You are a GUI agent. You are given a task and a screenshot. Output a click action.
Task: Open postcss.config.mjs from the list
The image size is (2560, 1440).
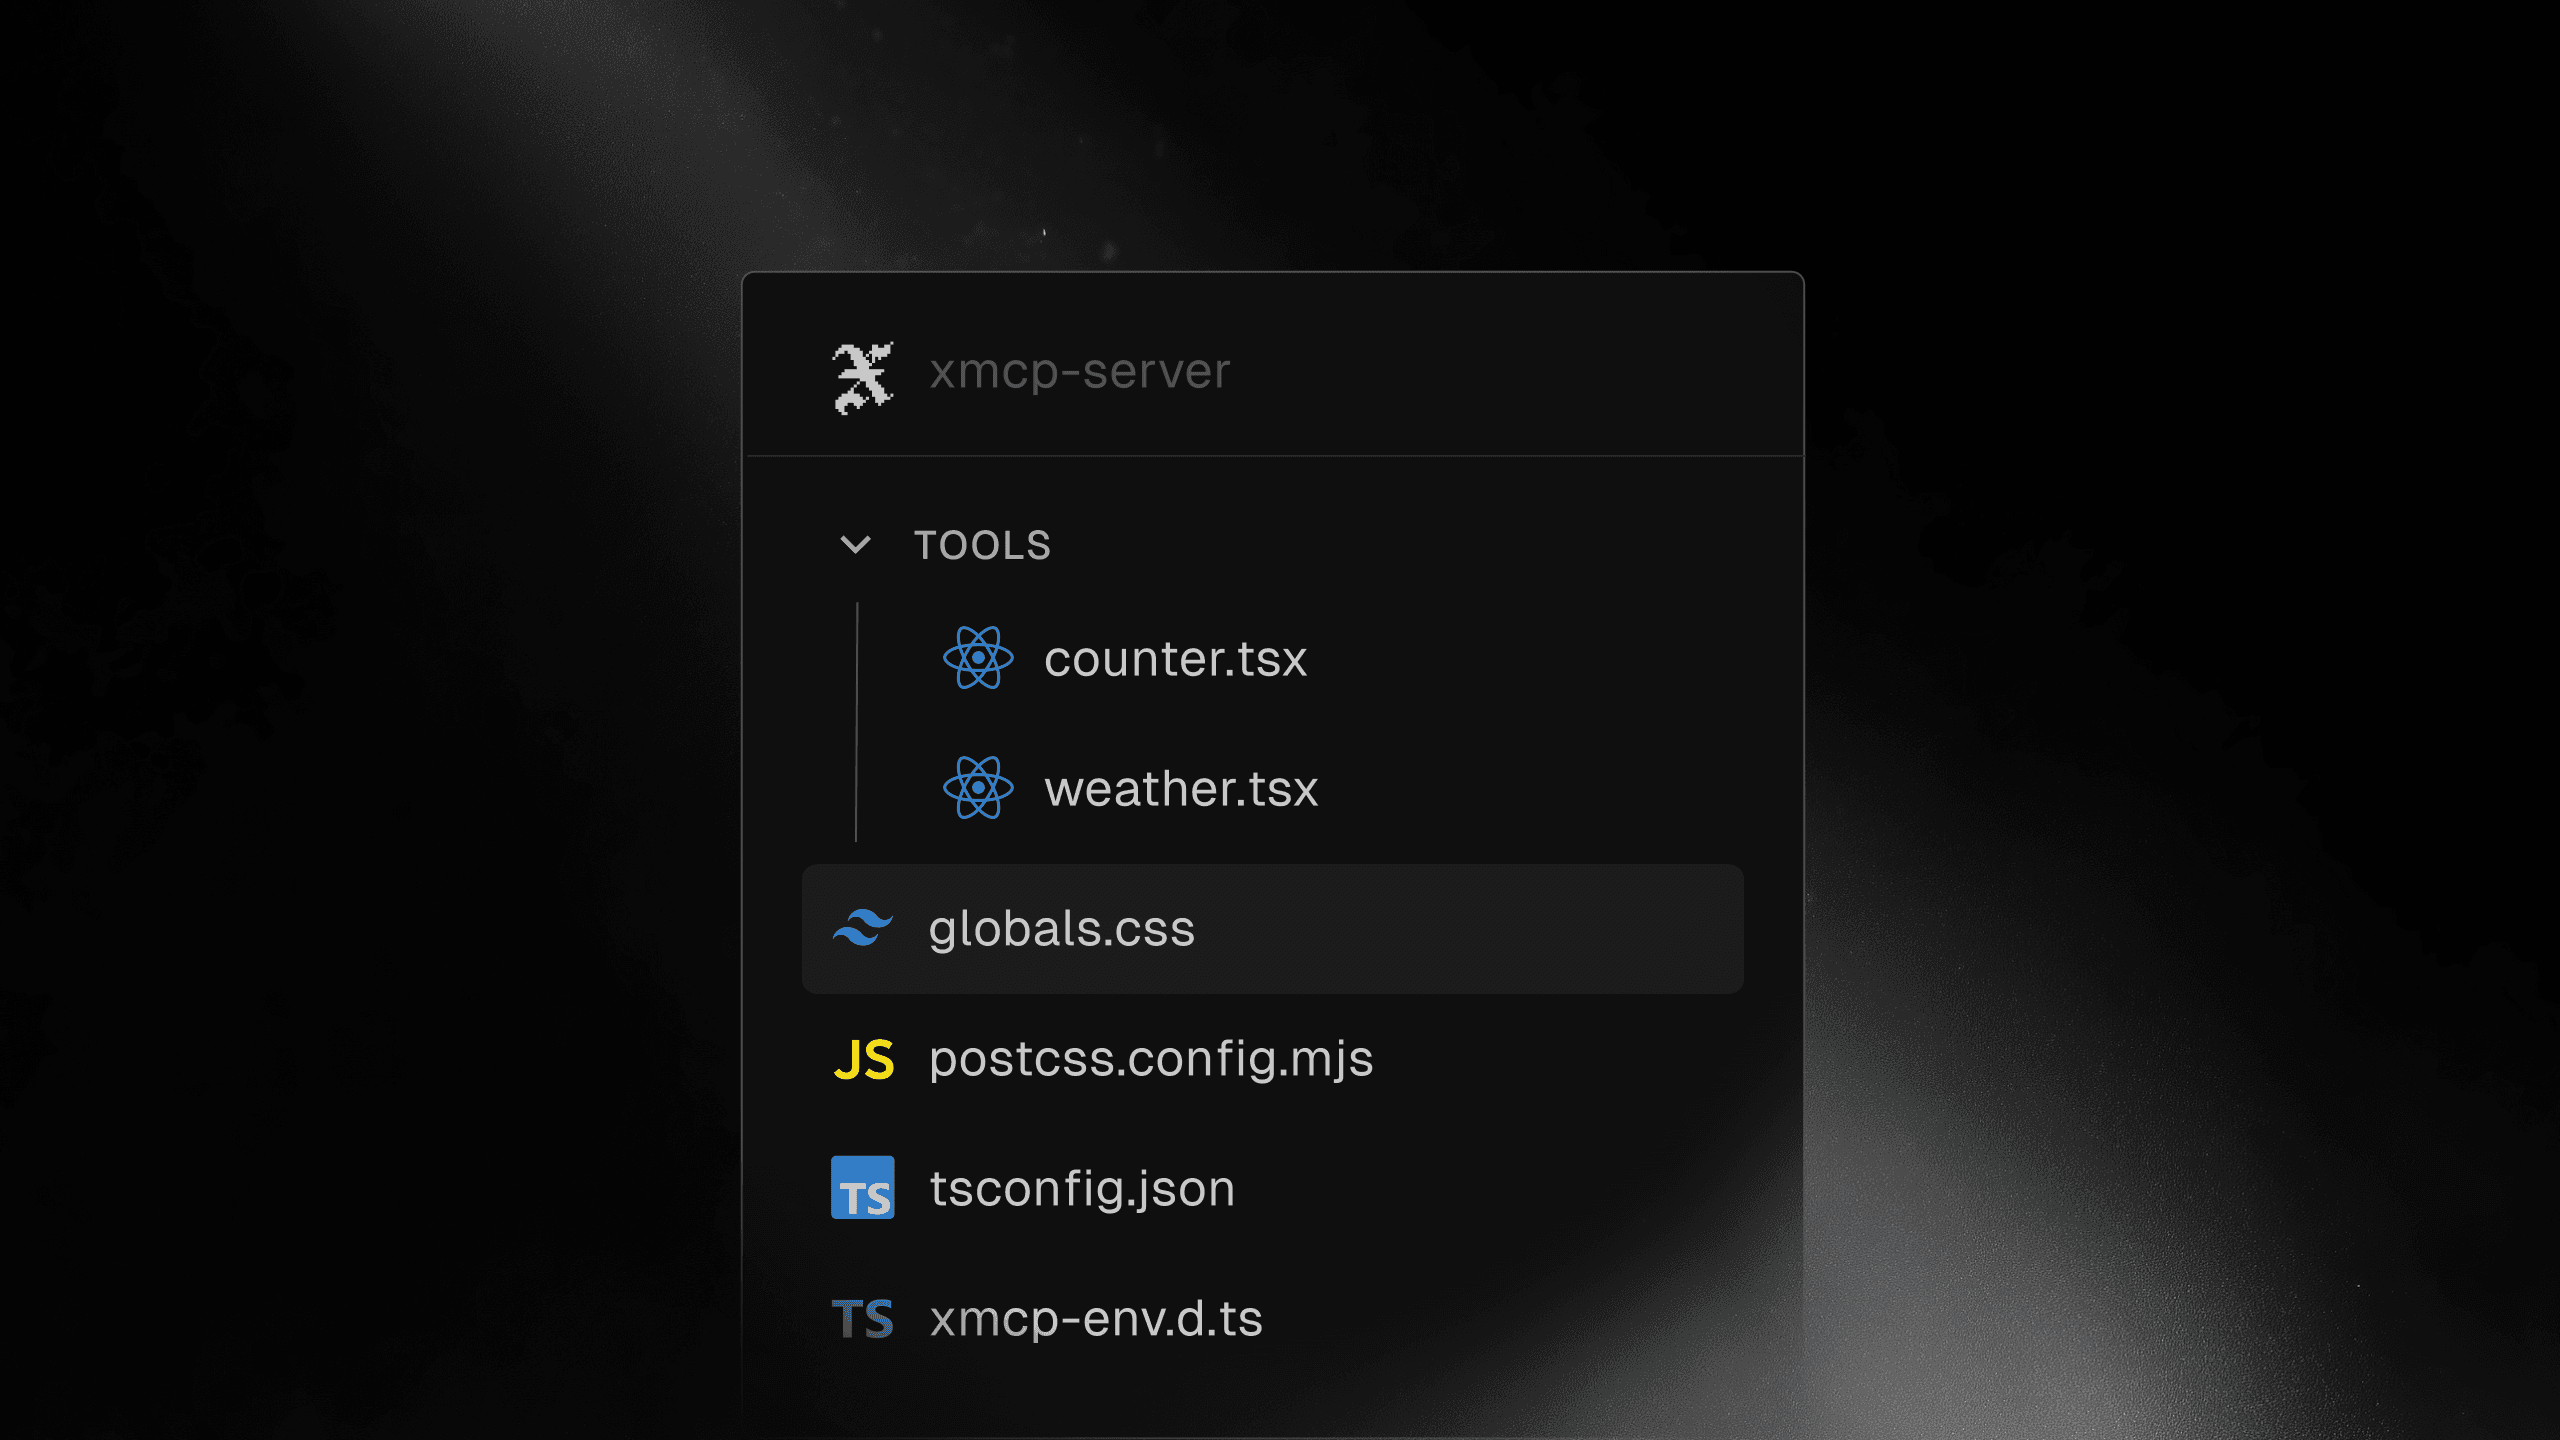point(1150,1060)
